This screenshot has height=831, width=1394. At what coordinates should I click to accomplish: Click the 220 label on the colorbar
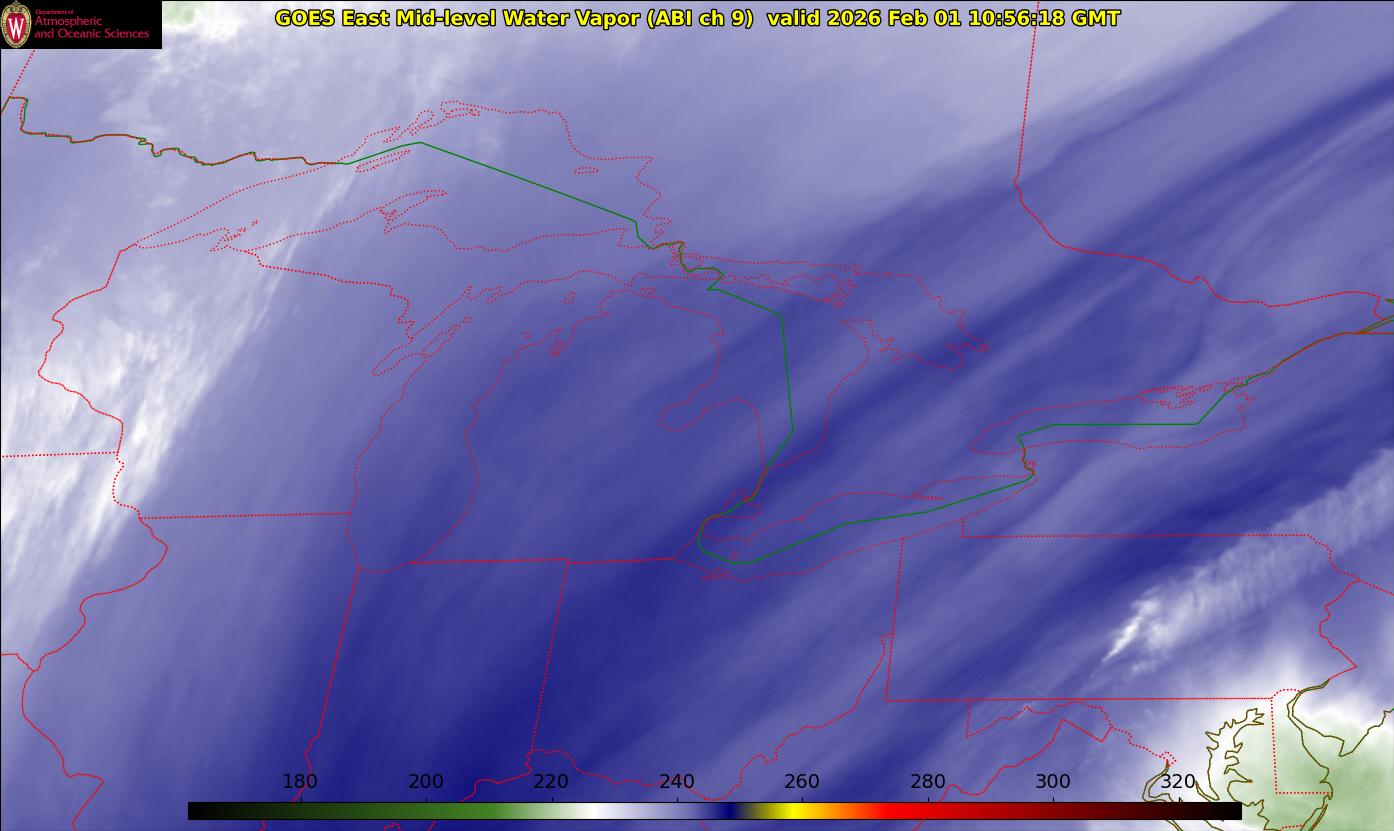click(x=551, y=782)
